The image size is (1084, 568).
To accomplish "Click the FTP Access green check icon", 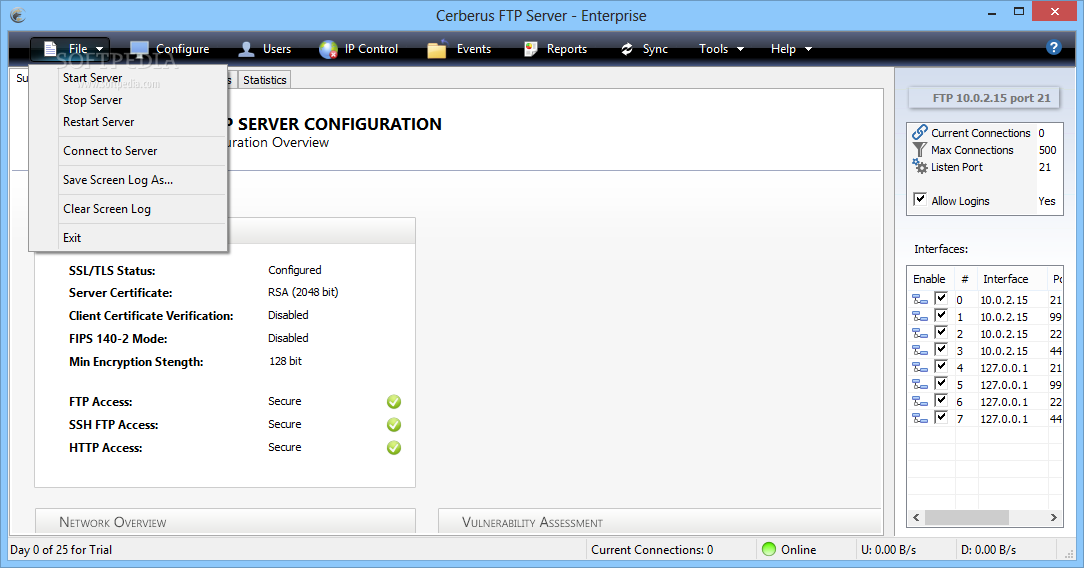I will pyautogui.click(x=394, y=401).
